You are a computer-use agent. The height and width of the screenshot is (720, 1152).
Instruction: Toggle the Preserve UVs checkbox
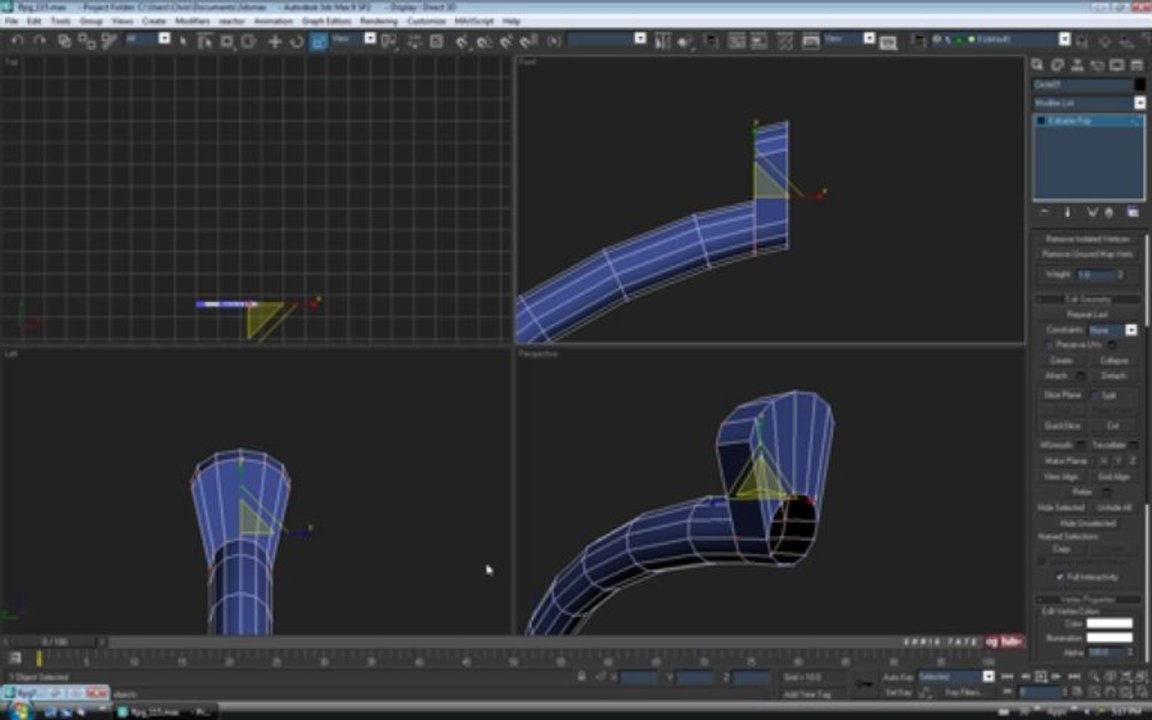pos(1049,345)
